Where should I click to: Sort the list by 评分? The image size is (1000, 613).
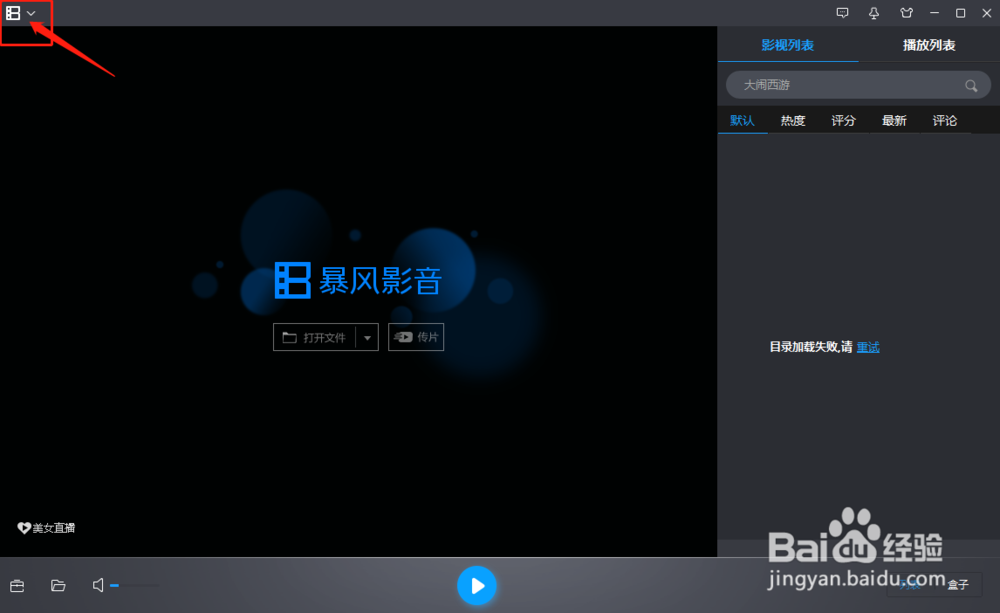tap(843, 121)
